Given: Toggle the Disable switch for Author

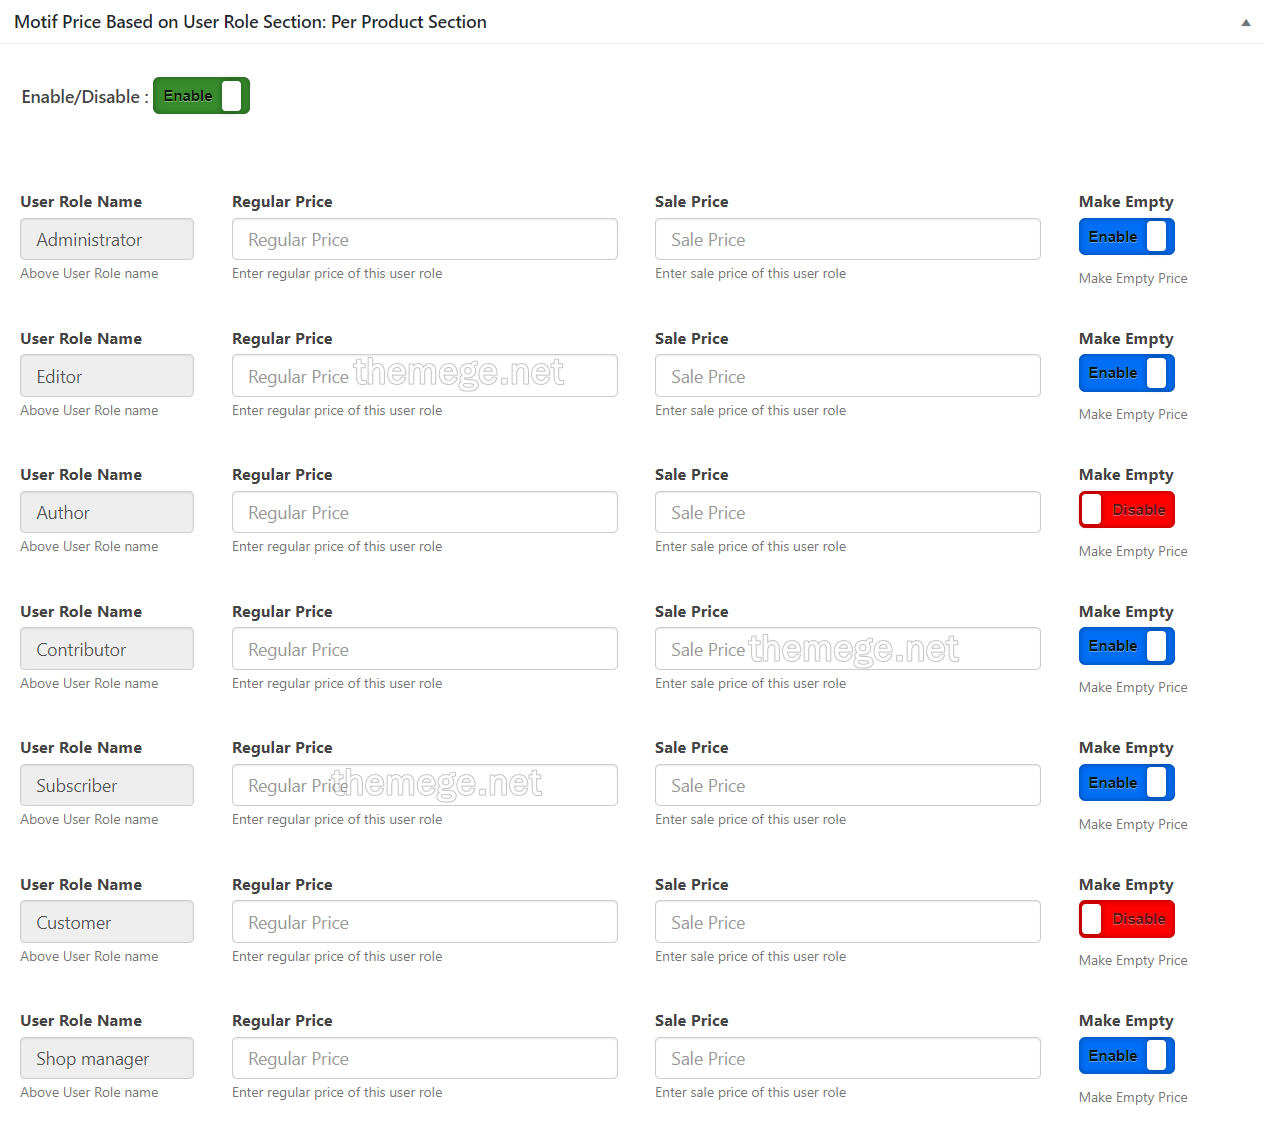Looking at the screenshot, I should [1126, 510].
